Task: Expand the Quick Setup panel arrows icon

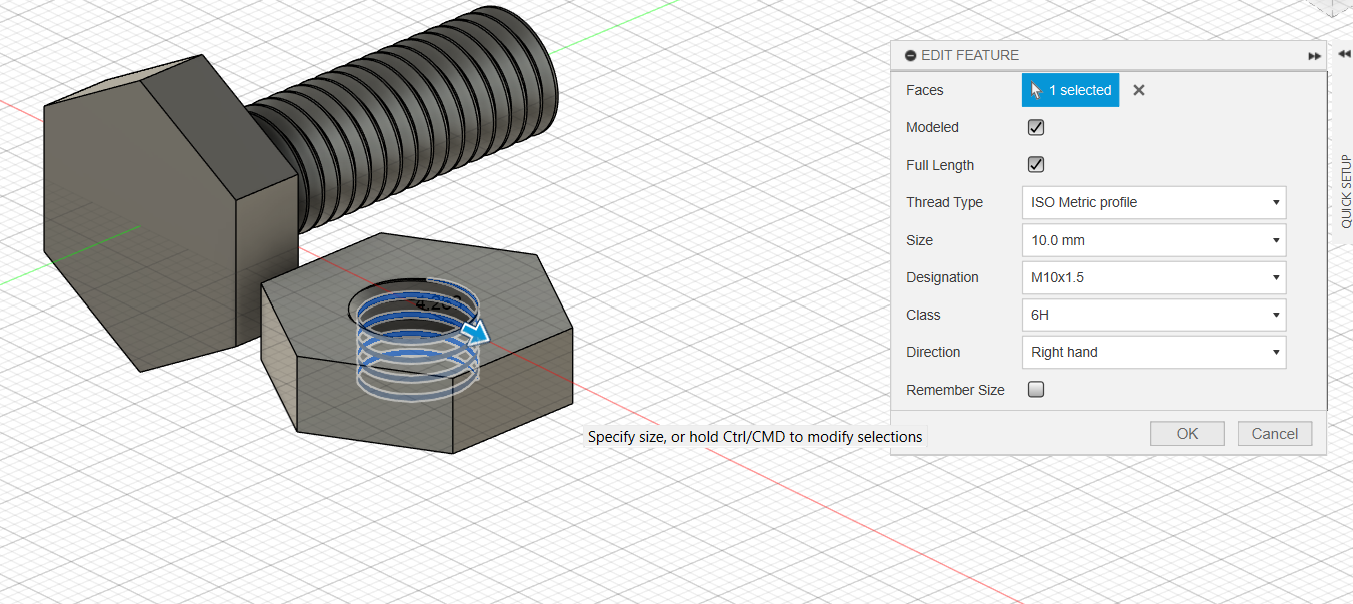Action: (1345, 56)
